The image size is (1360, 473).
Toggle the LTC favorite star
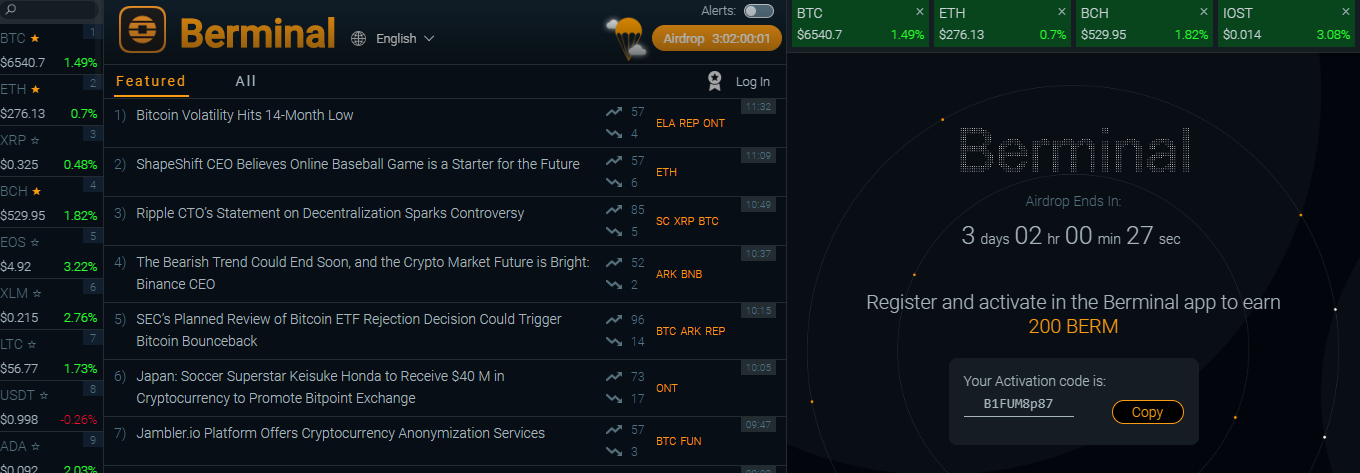pyautogui.click(x=33, y=344)
